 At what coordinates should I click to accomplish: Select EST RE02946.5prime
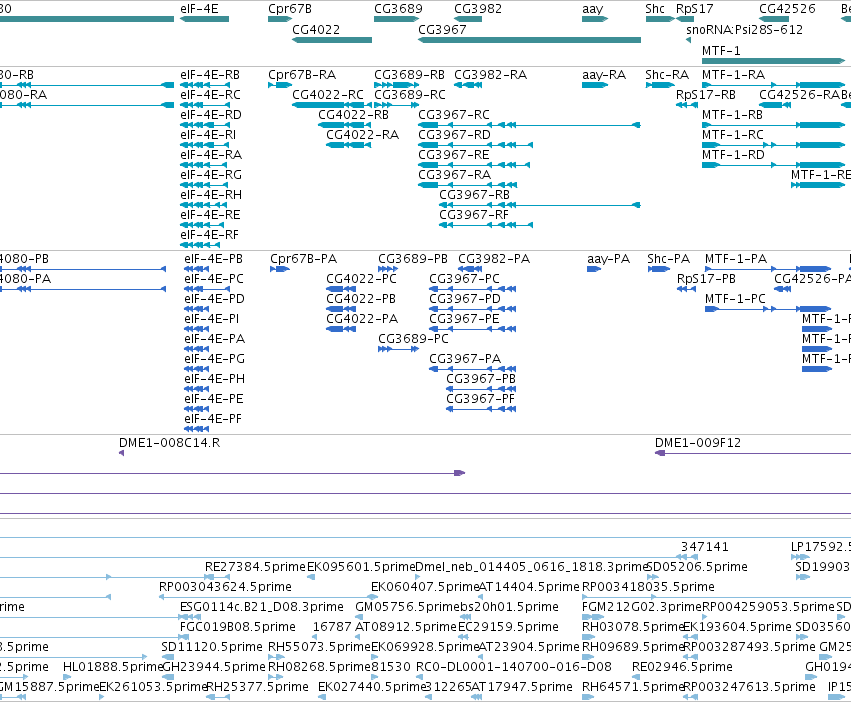pyautogui.click(x=682, y=667)
